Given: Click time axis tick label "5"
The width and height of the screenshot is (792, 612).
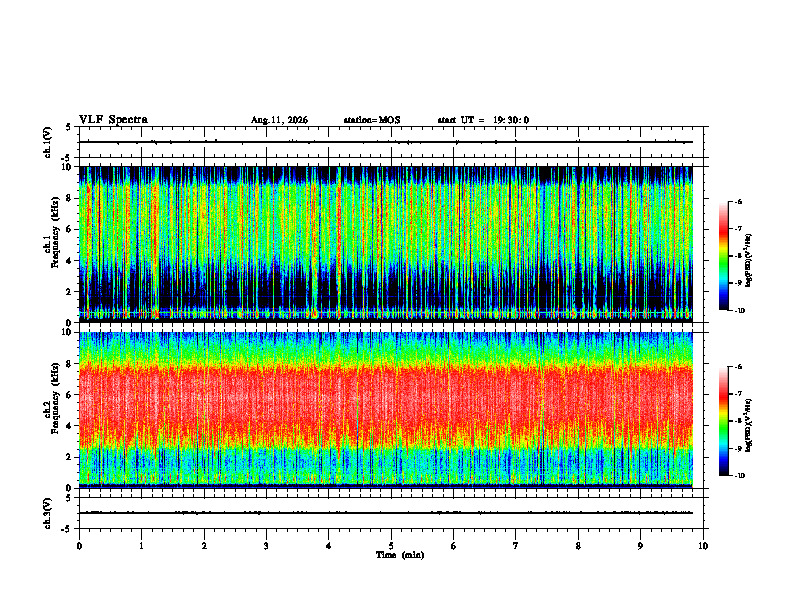Looking at the screenshot, I should point(391,546).
